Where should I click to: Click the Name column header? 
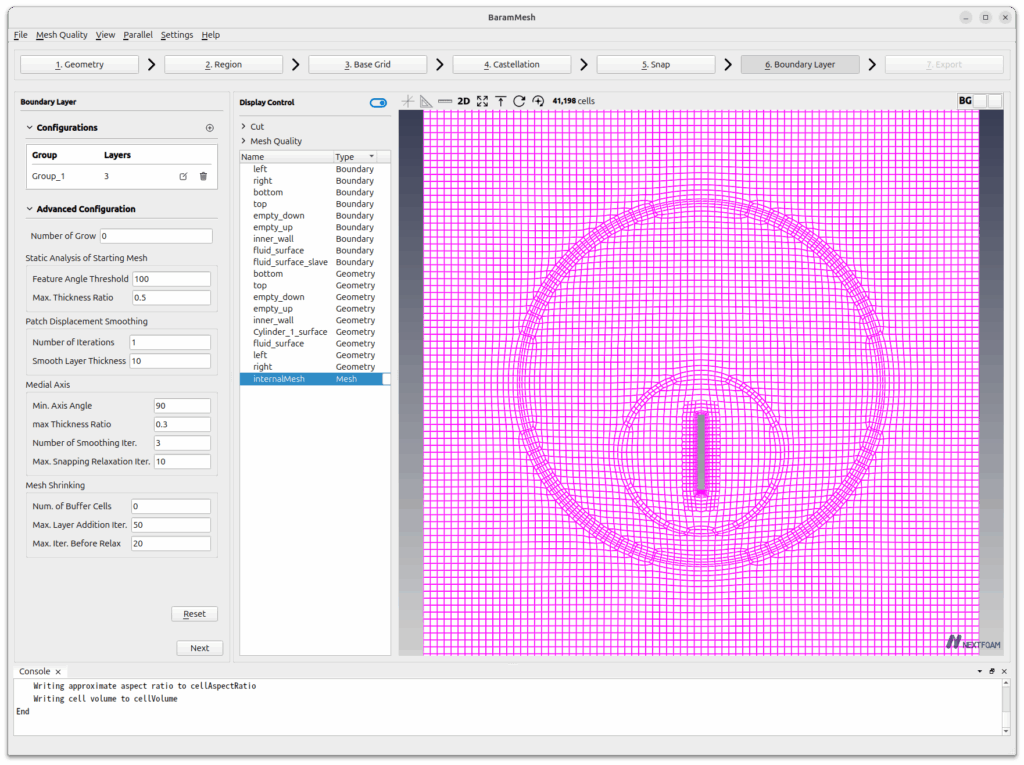pyautogui.click(x=286, y=157)
